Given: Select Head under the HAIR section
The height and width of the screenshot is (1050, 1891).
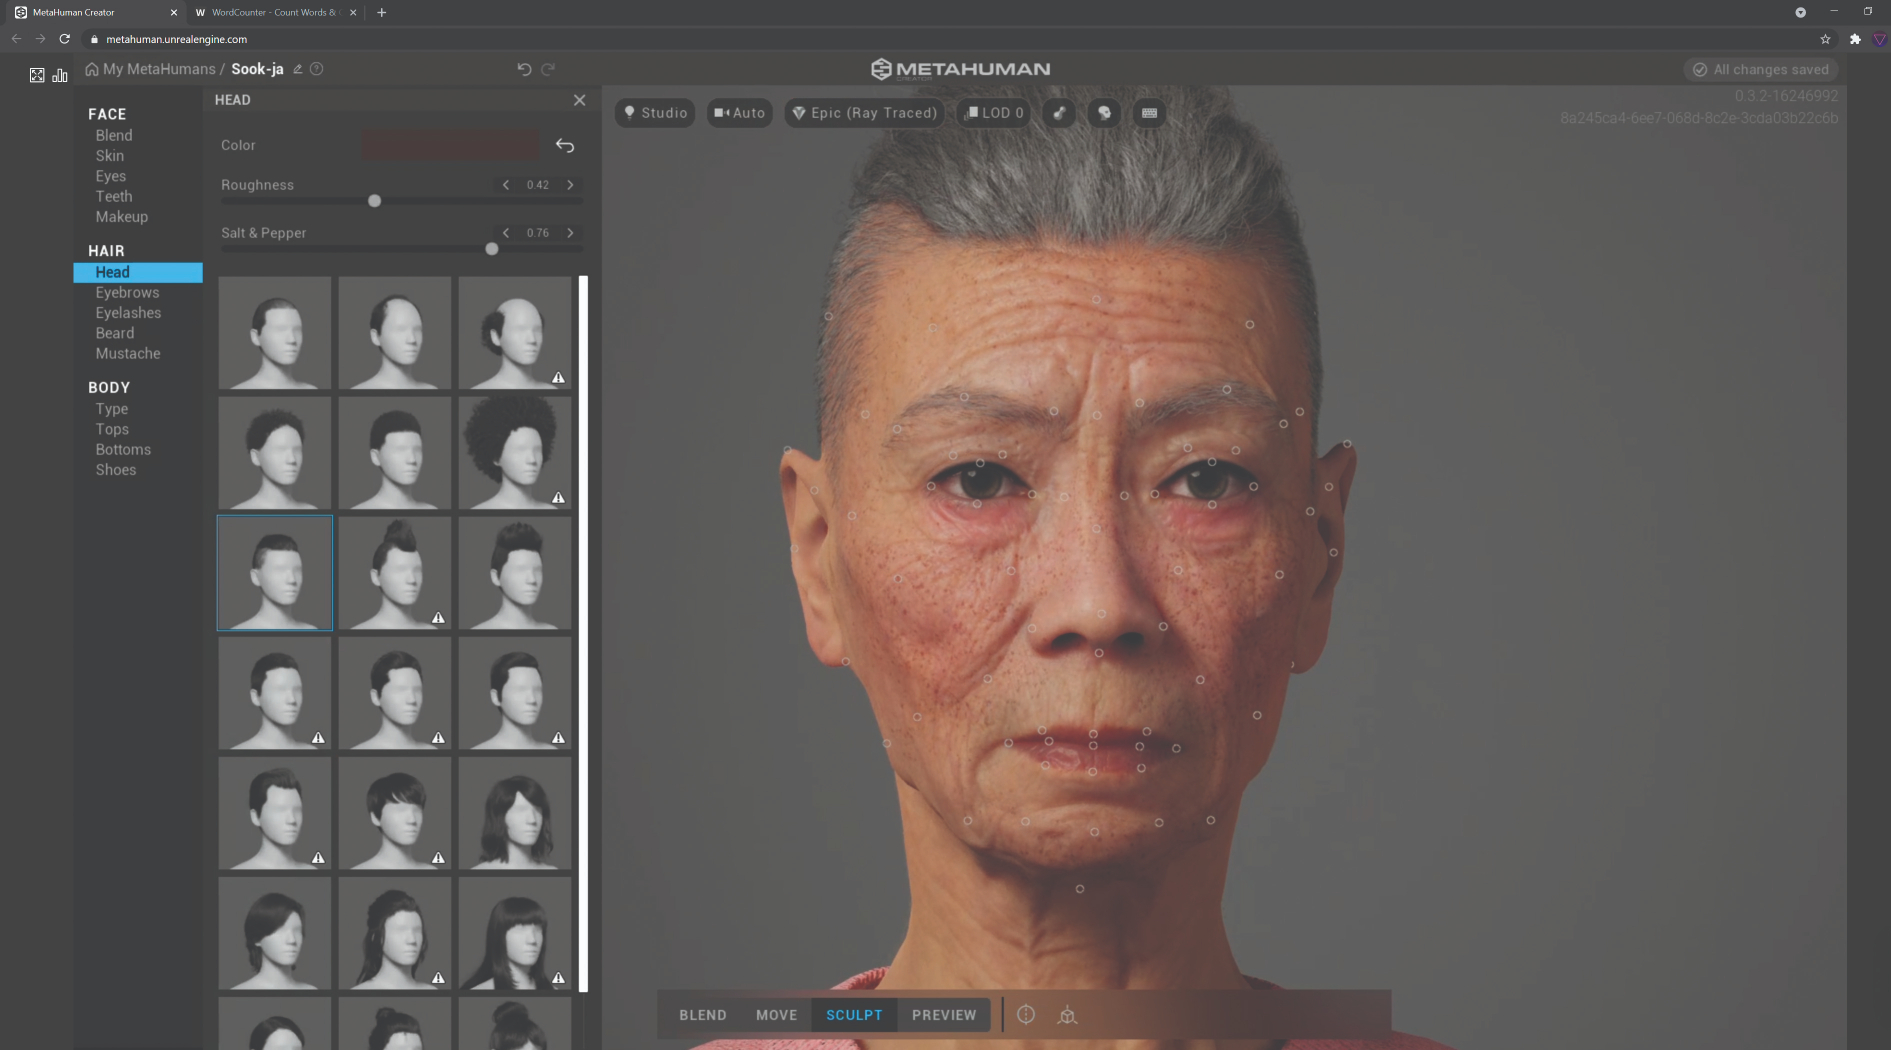Looking at the screenshot, I should click(x=138, y=272).
